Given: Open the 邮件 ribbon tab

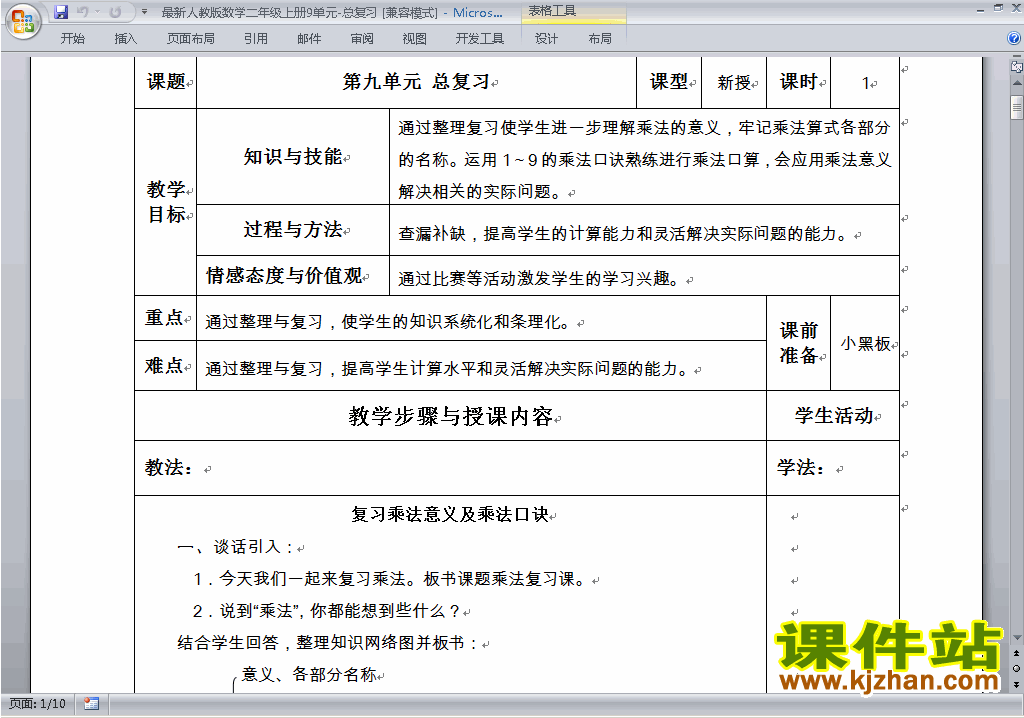Looking at the screenshot, I should click(x=309, y=39).
